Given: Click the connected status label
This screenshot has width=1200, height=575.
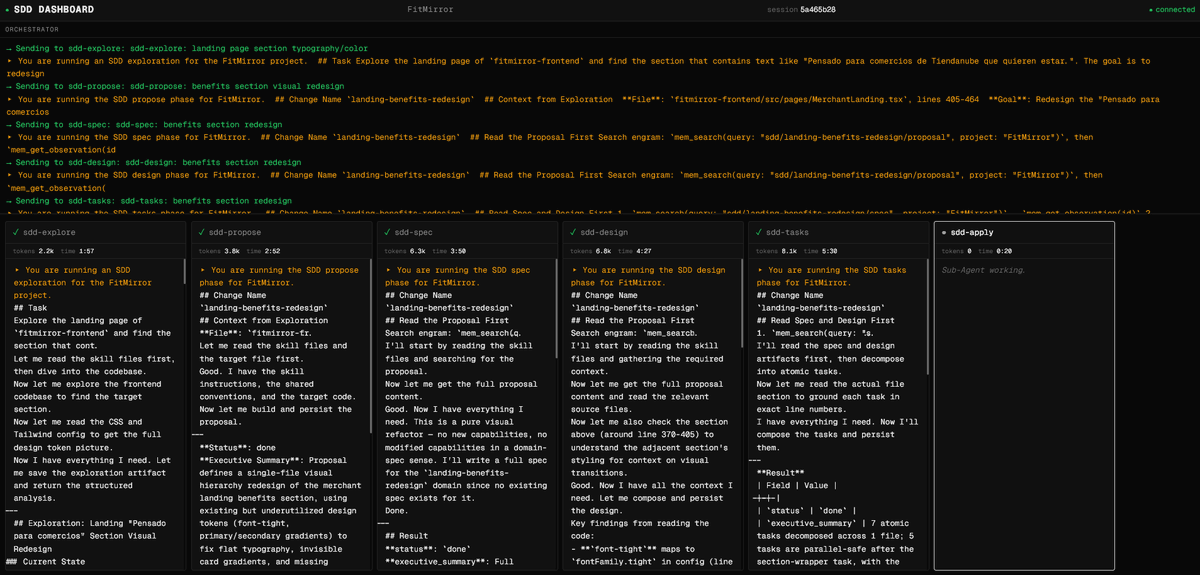Looking at the screenshot, I should [x=1175, y=9].
